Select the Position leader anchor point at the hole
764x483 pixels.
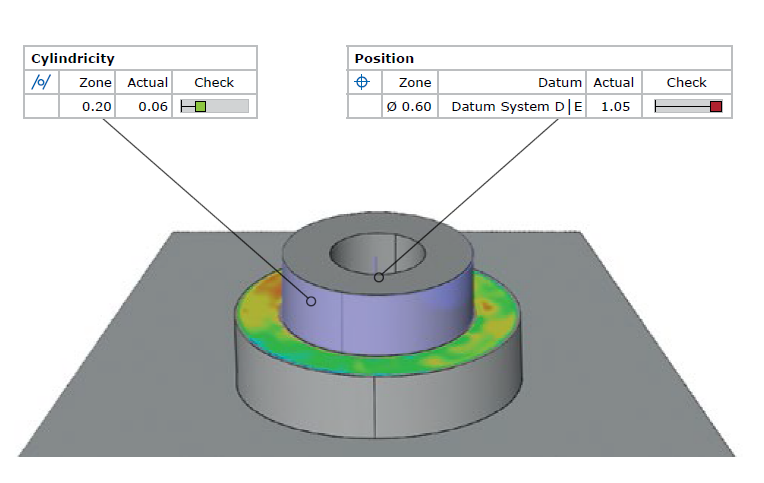pyautogui.click(x=378, y=277)
